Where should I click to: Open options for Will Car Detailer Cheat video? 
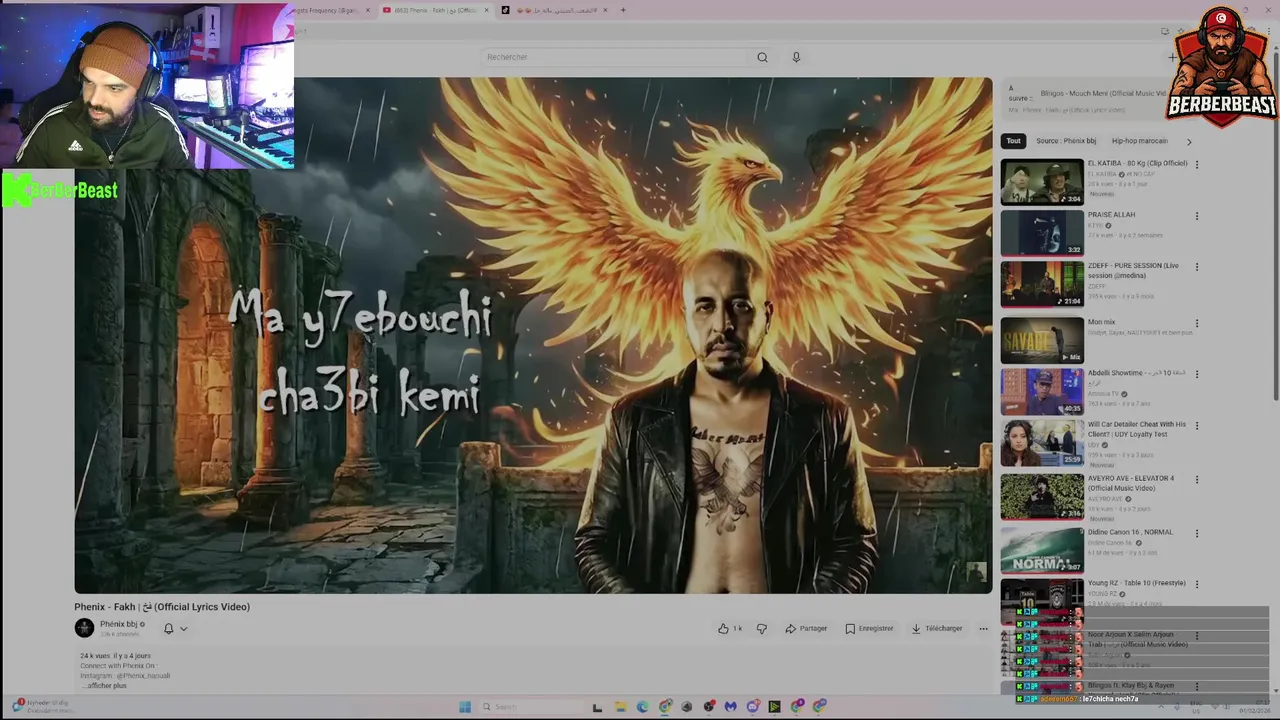coord(1196,425)
